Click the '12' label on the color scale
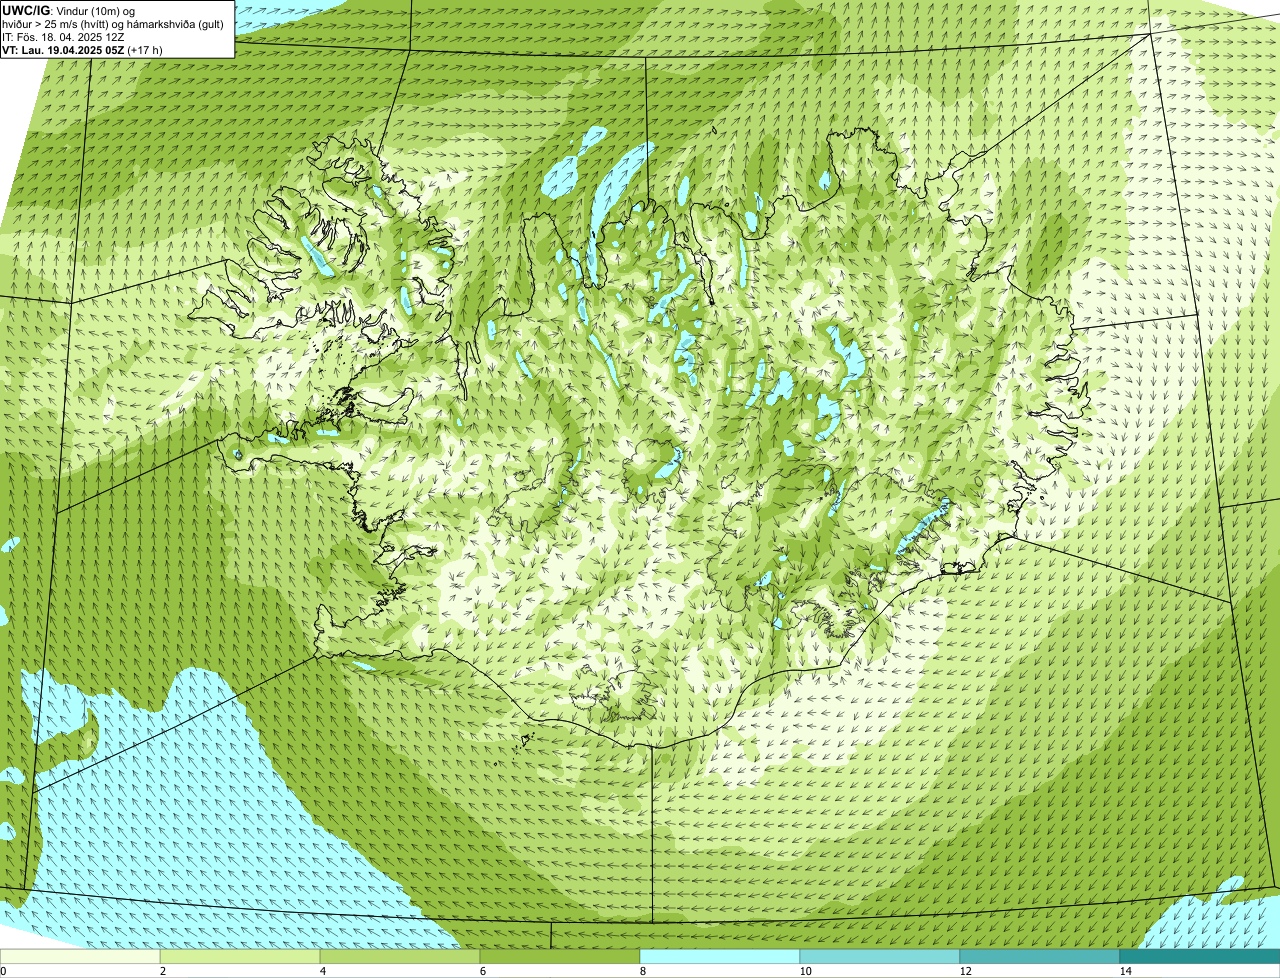 pos(965,971)
